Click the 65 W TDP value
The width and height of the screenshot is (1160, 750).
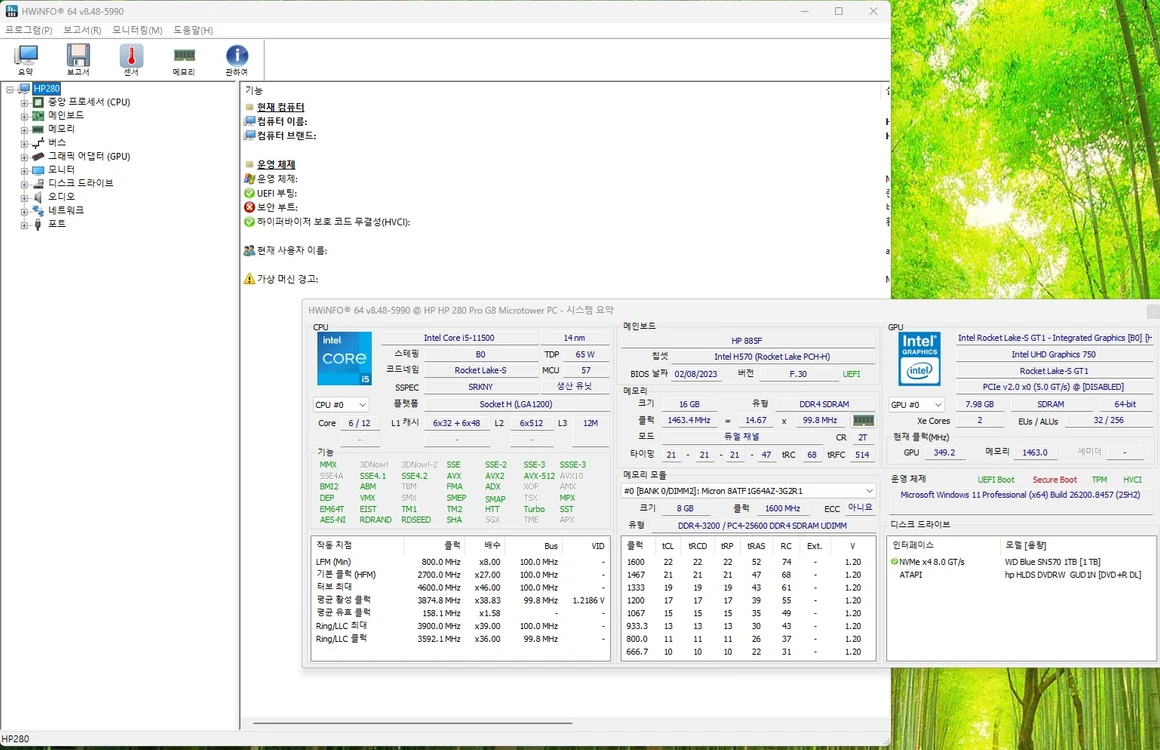pos(585,355)
